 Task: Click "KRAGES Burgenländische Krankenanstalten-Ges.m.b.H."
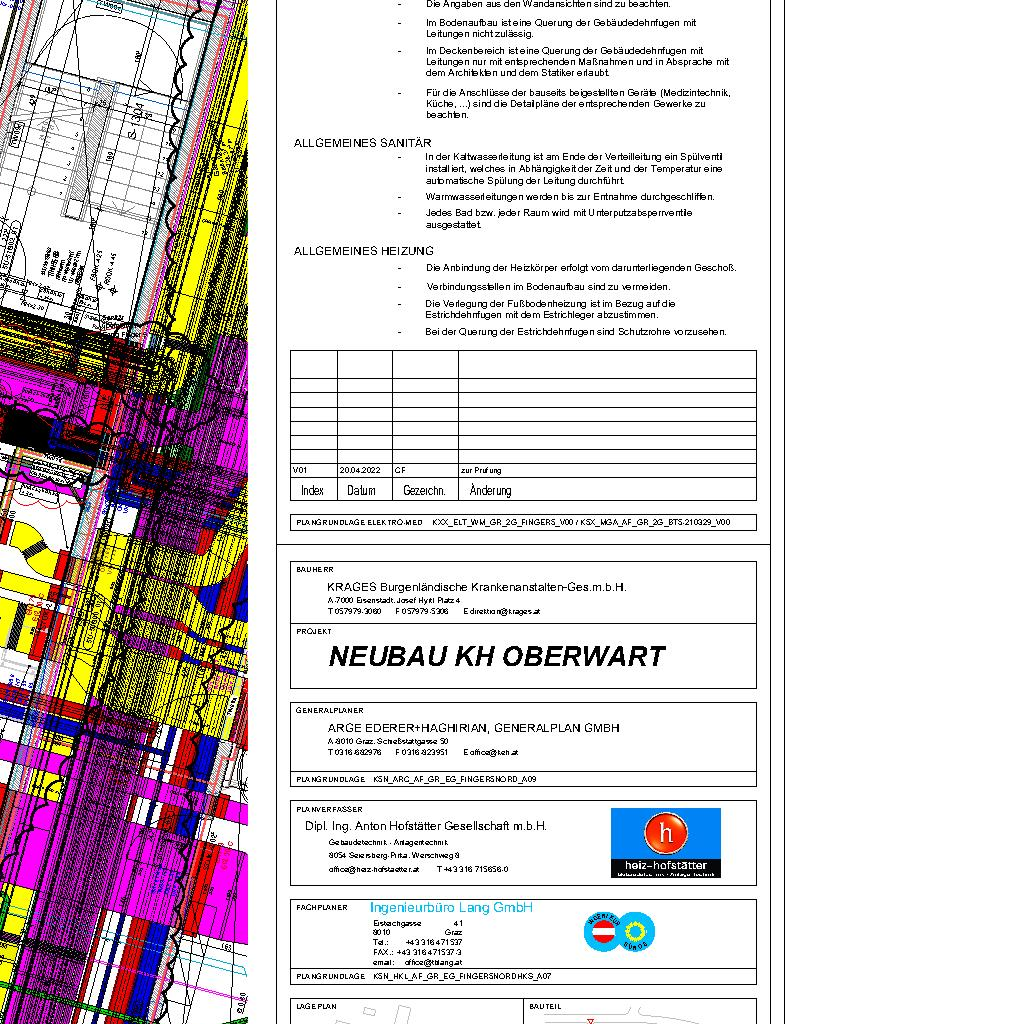coord(477,587)
